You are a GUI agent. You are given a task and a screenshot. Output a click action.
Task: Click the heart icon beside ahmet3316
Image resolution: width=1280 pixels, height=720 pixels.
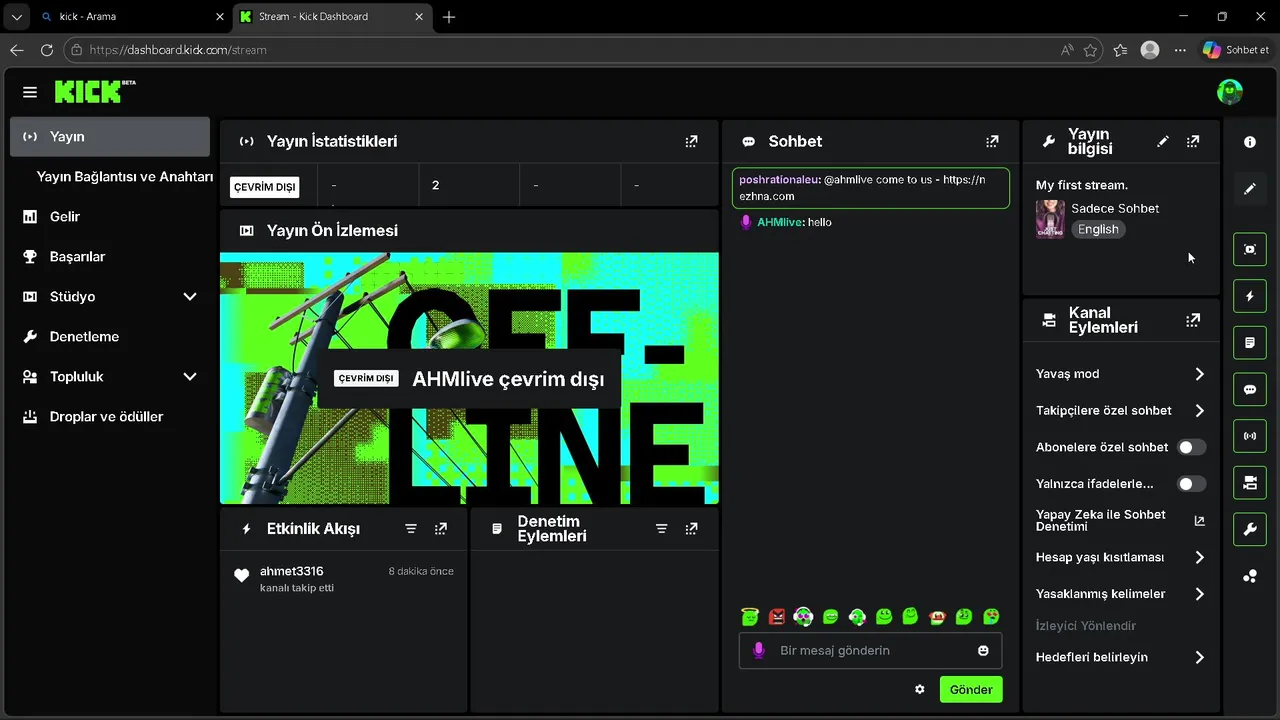coord(241,575)
